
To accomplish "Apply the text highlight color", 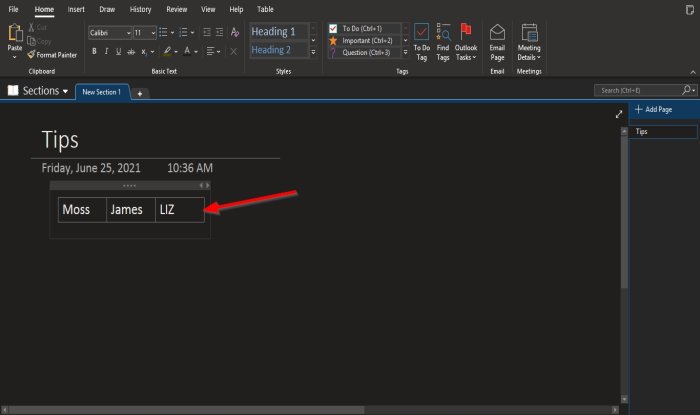I will [167, 51].
